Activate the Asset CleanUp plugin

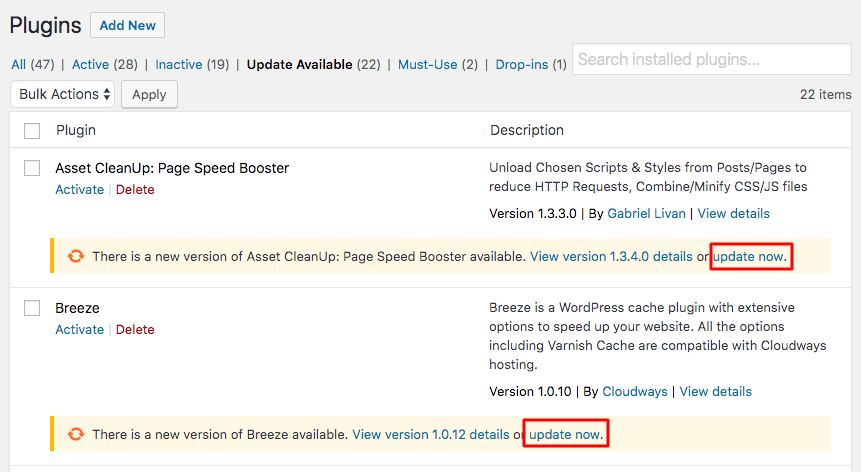click(x=80, y=189)
